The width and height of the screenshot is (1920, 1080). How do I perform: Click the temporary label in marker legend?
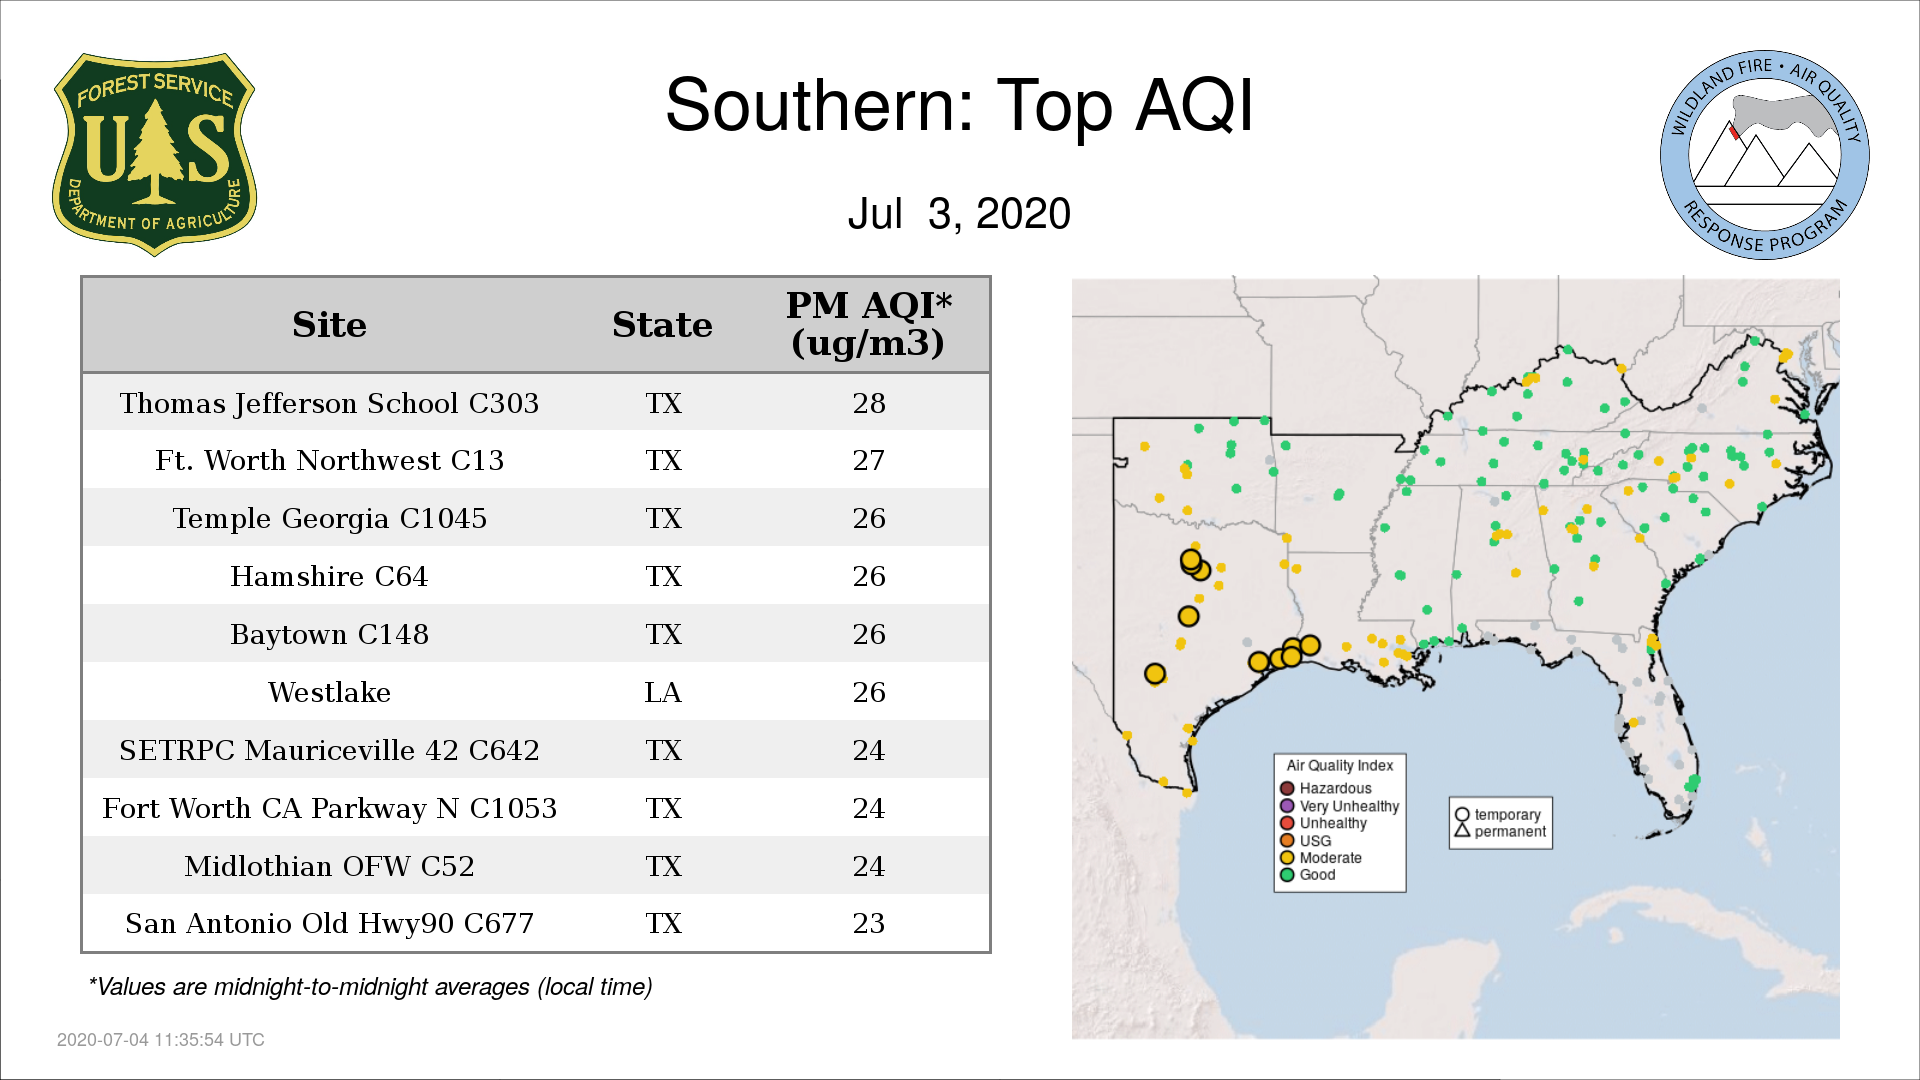click(x=1507, y=815)
